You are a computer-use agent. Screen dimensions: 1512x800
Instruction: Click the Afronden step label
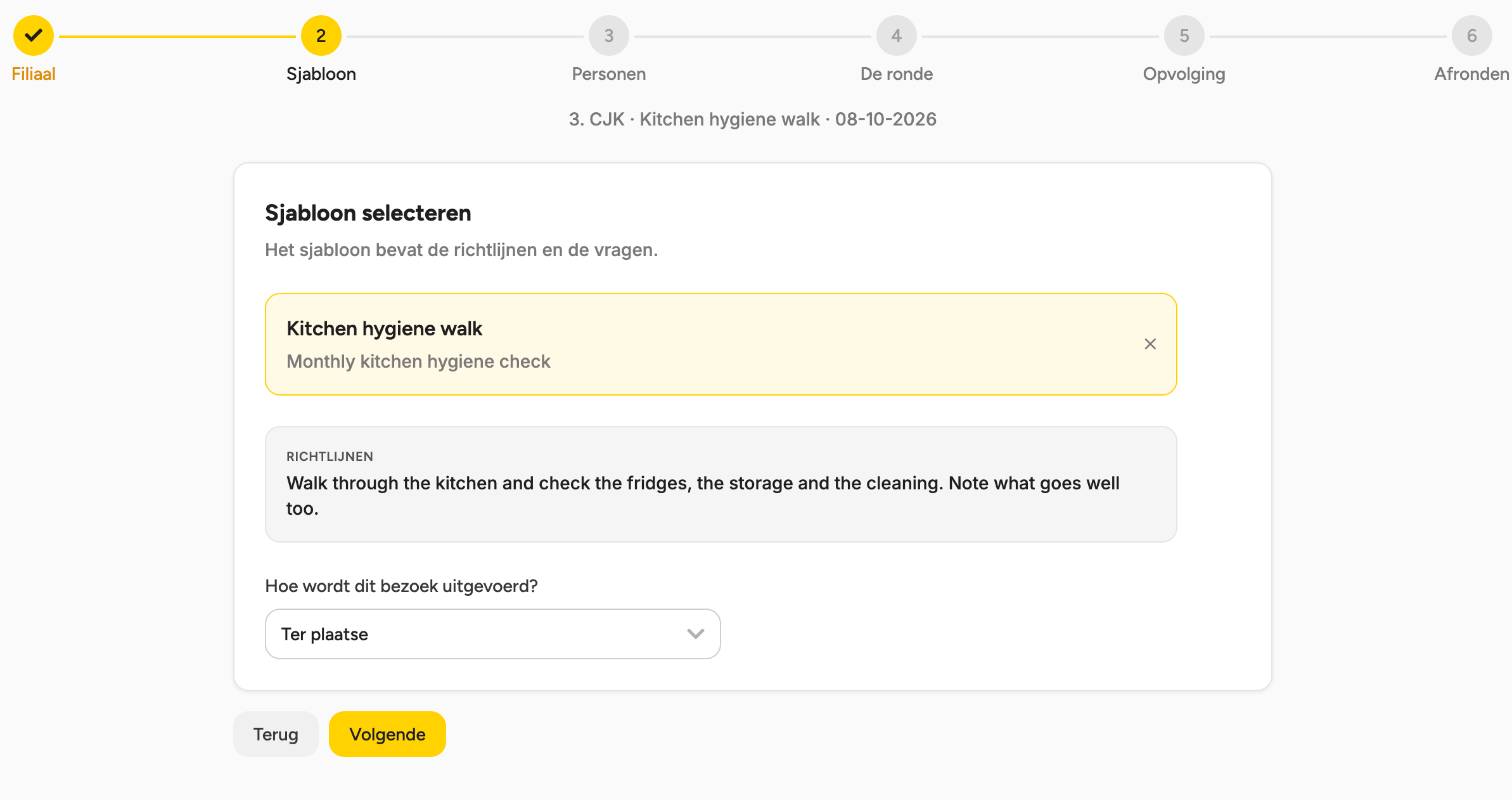(x=1472, y=74)
